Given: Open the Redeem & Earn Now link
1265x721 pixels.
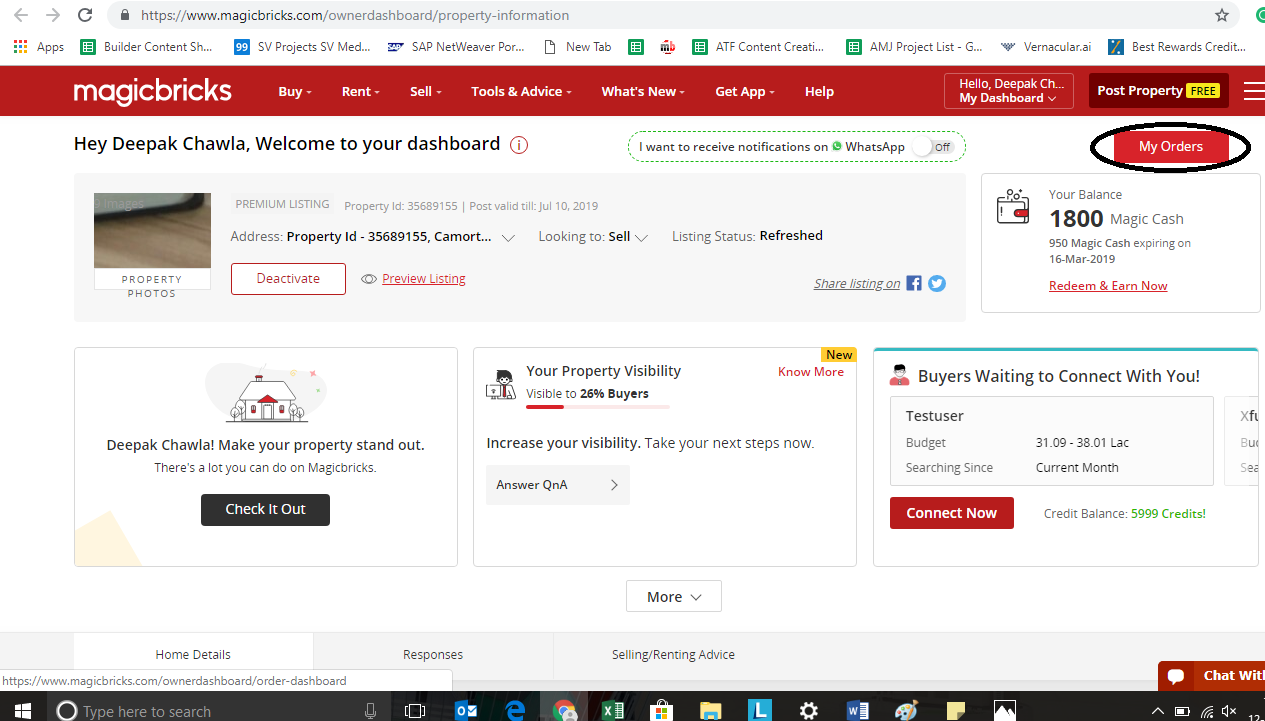Looking at the screenshot, I should click(x=1108, y=286).
